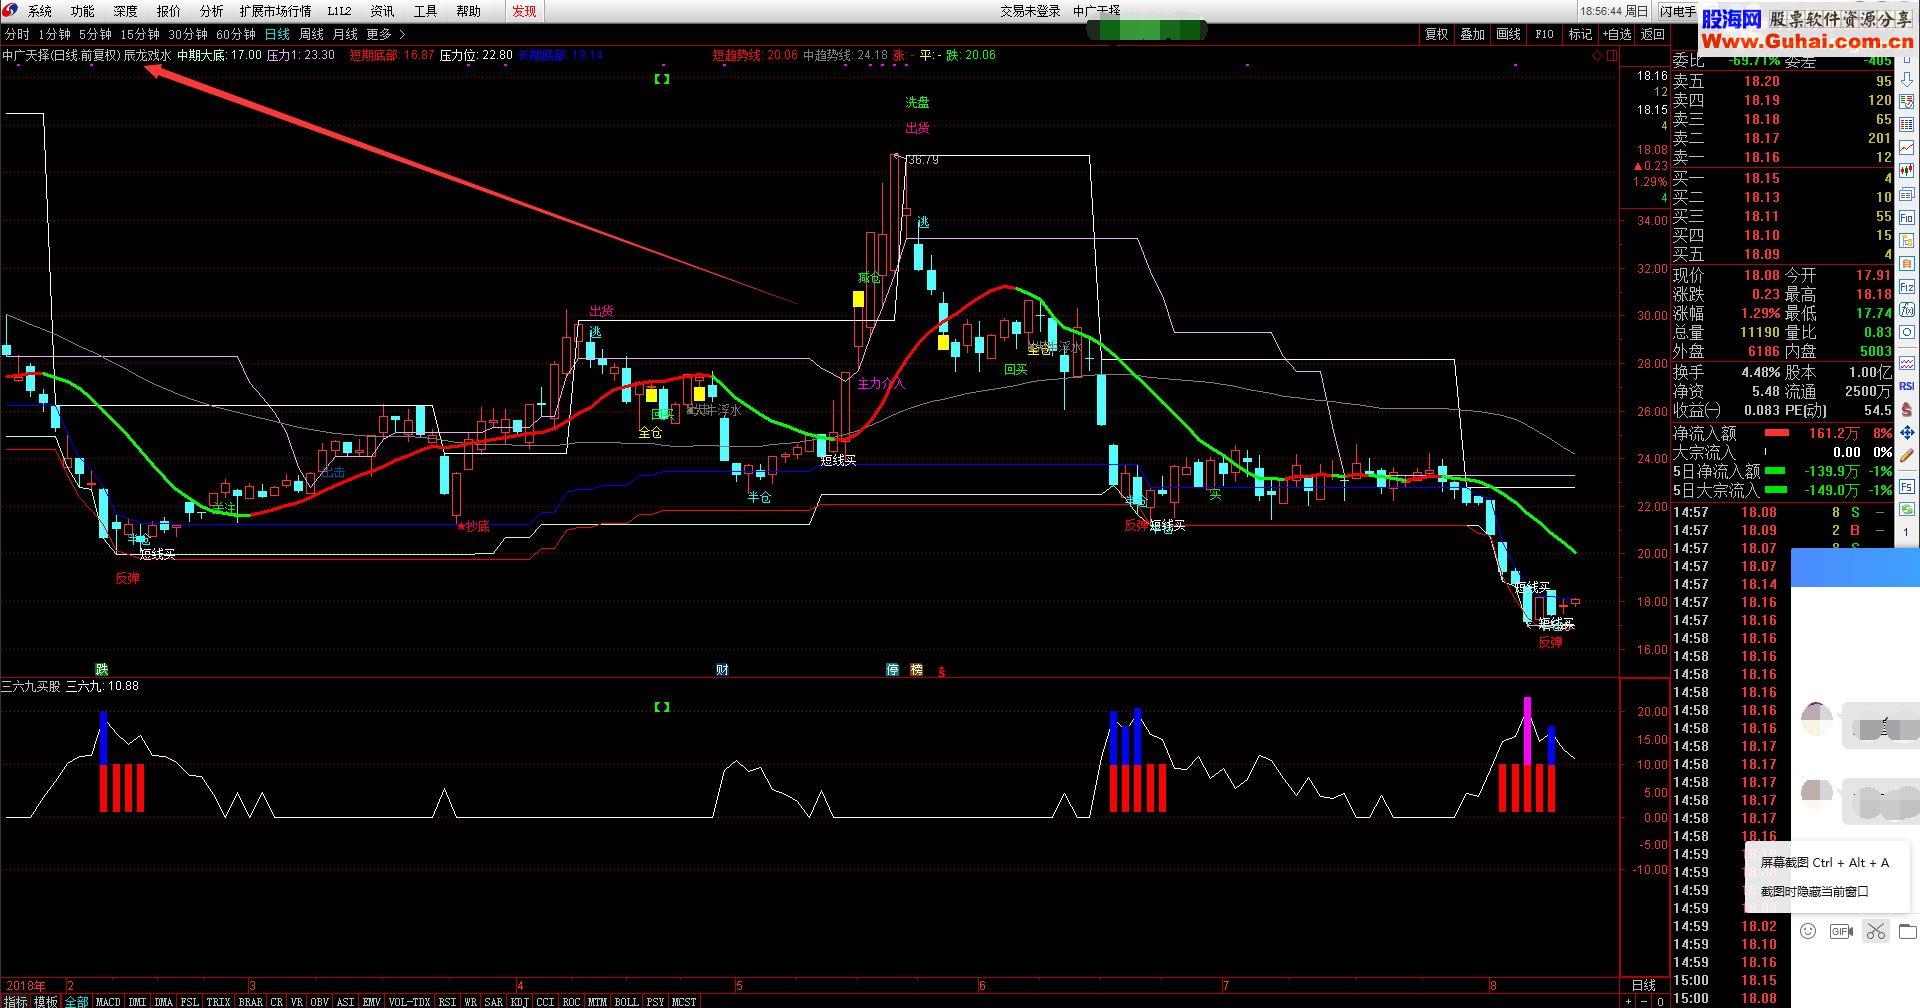1920x1008 pixels.
Task: Click the scissors screenshot icon in chat
Action: tap(1875, 931)
